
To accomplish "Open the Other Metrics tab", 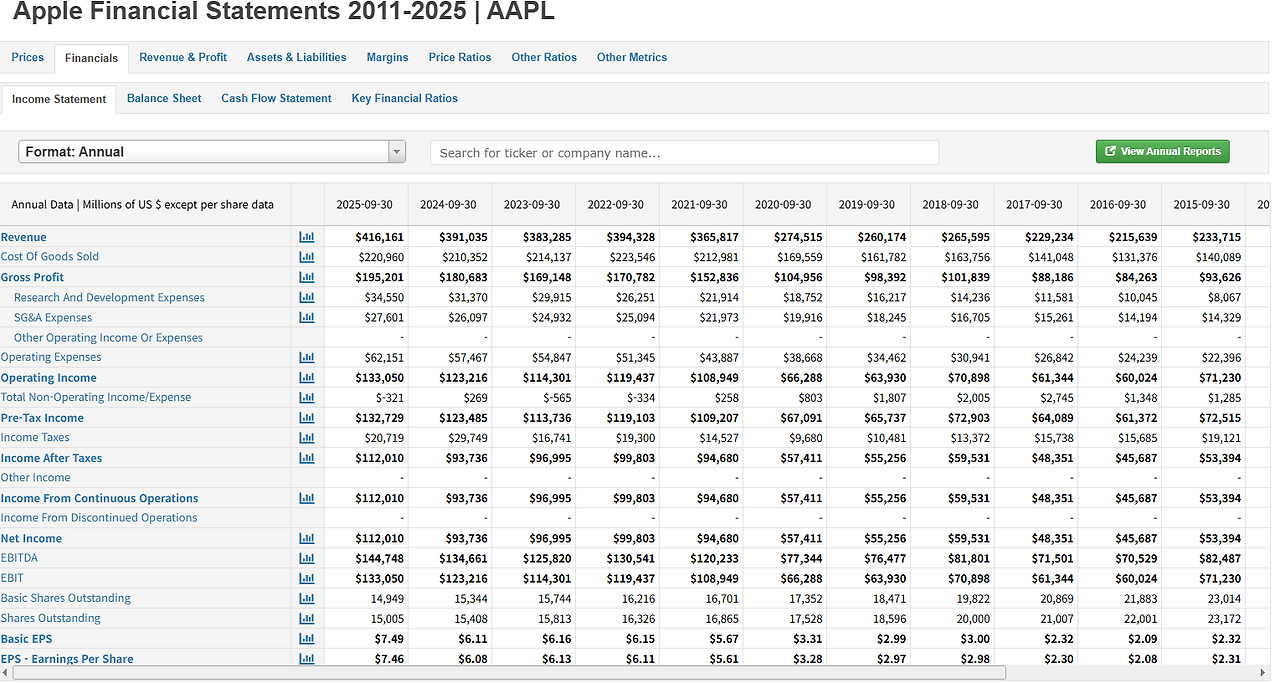I will tap(632, 57).
